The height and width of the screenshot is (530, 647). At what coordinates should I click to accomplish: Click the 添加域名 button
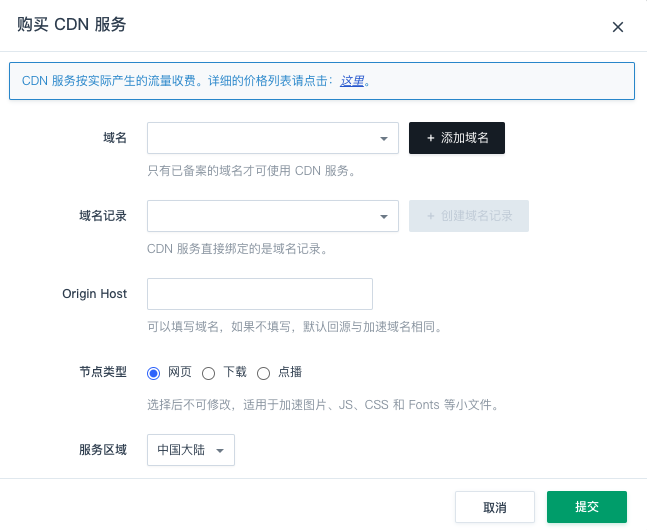pos(457,138)
